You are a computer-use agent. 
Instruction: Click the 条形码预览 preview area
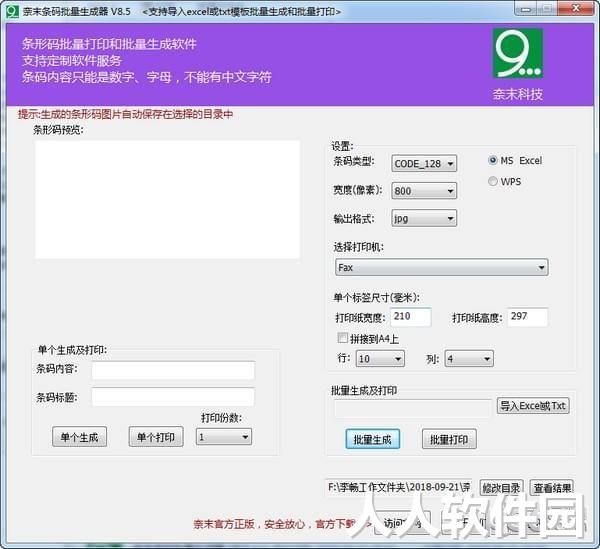(x=167, y=199)
